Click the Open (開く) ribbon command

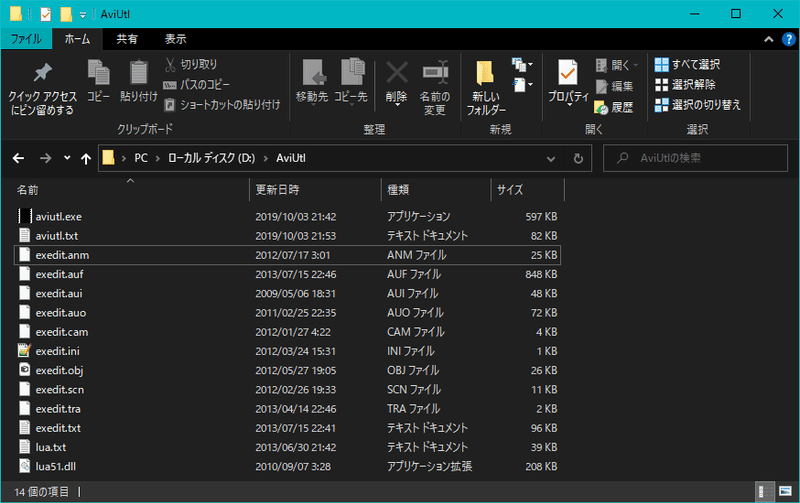[x=616, y=65]
